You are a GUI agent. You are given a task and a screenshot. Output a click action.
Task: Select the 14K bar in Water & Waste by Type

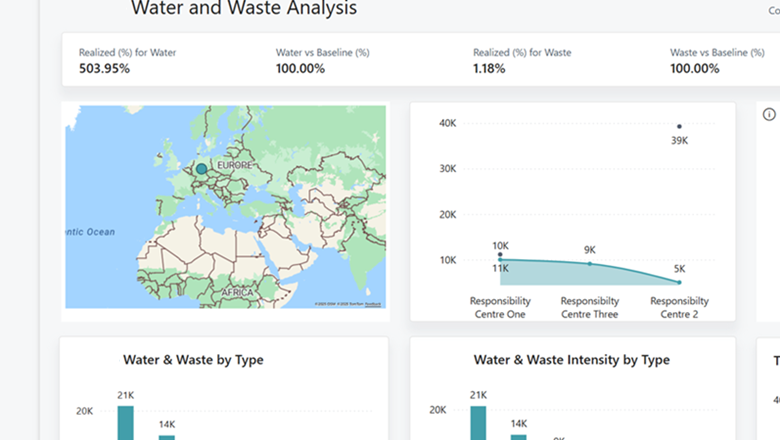[167, 438]
